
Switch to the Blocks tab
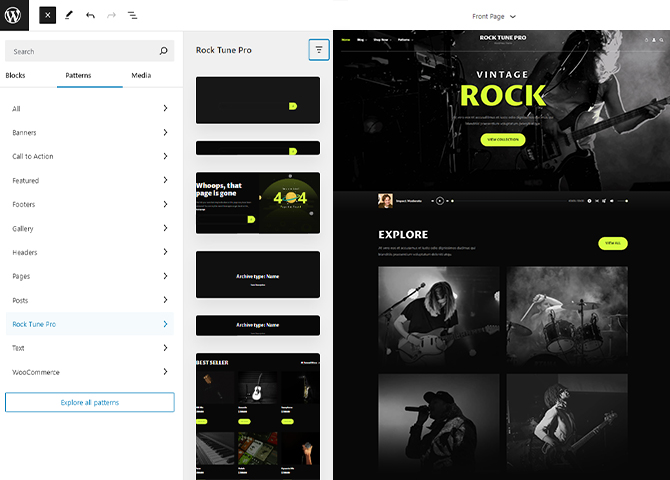tap(16, 76)
